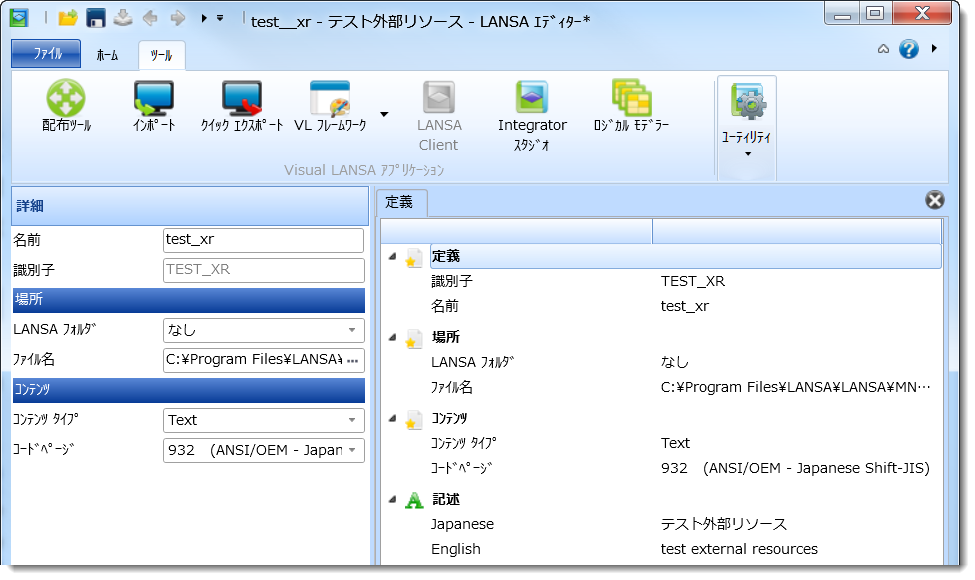Click the 識別子 input field
Screen dimensions: 975x580
coord(263,270)
